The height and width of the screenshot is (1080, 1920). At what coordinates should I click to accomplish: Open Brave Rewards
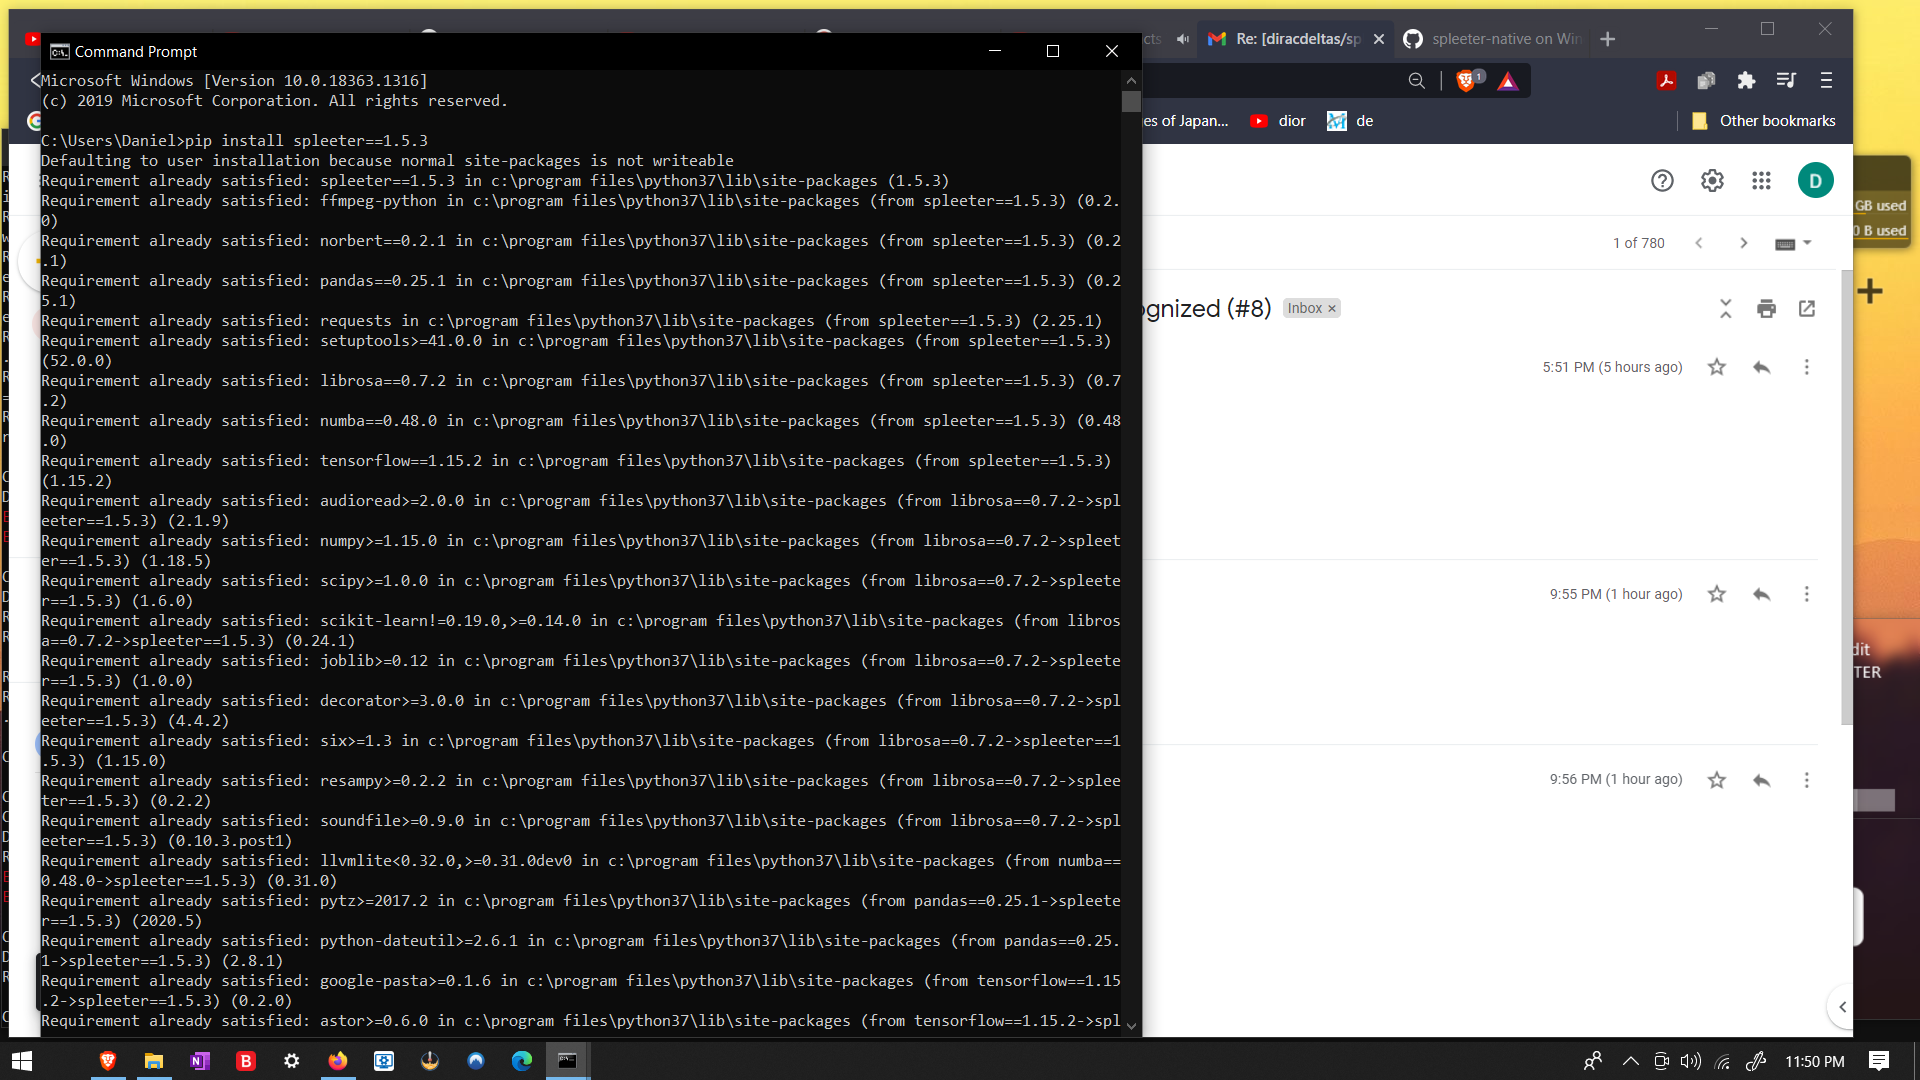(1507, 80)
